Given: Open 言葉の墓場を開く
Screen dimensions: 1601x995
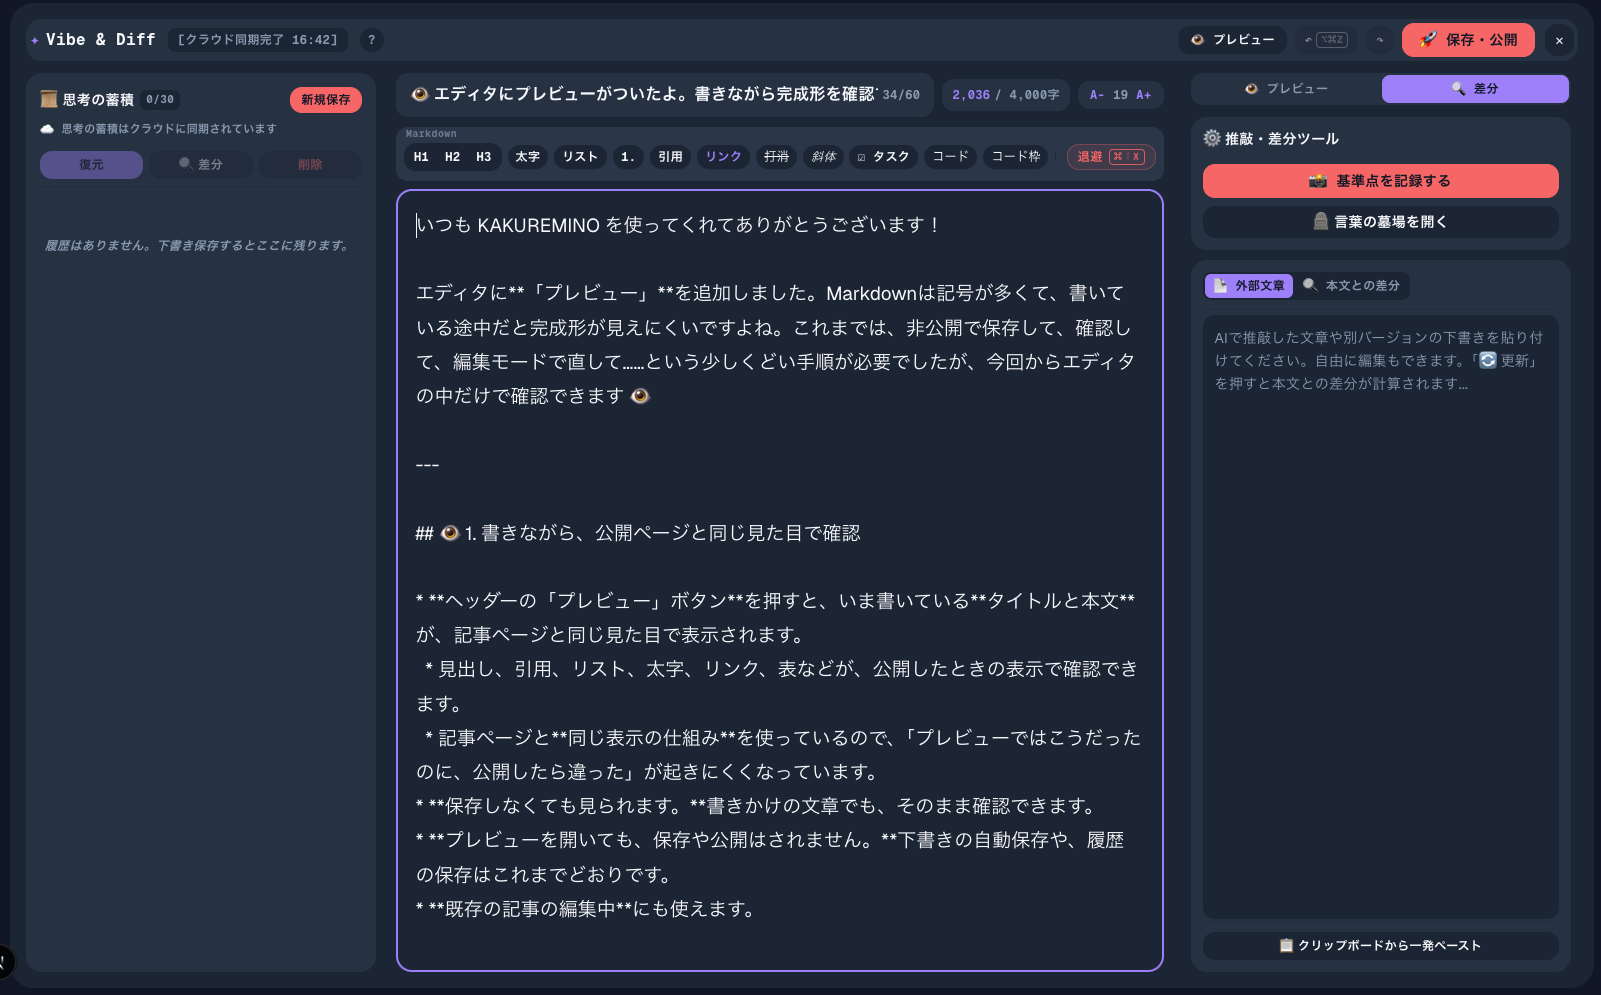Looking at the screenshot, I should coord(1381,222).
